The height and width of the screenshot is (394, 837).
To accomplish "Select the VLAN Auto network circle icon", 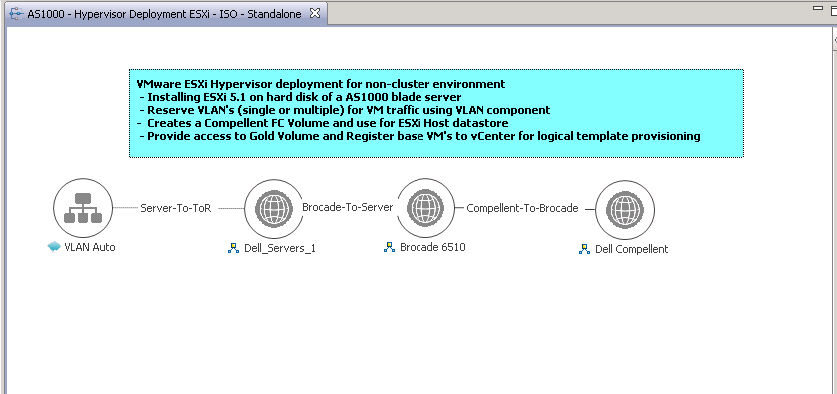I will pos(83,208).
